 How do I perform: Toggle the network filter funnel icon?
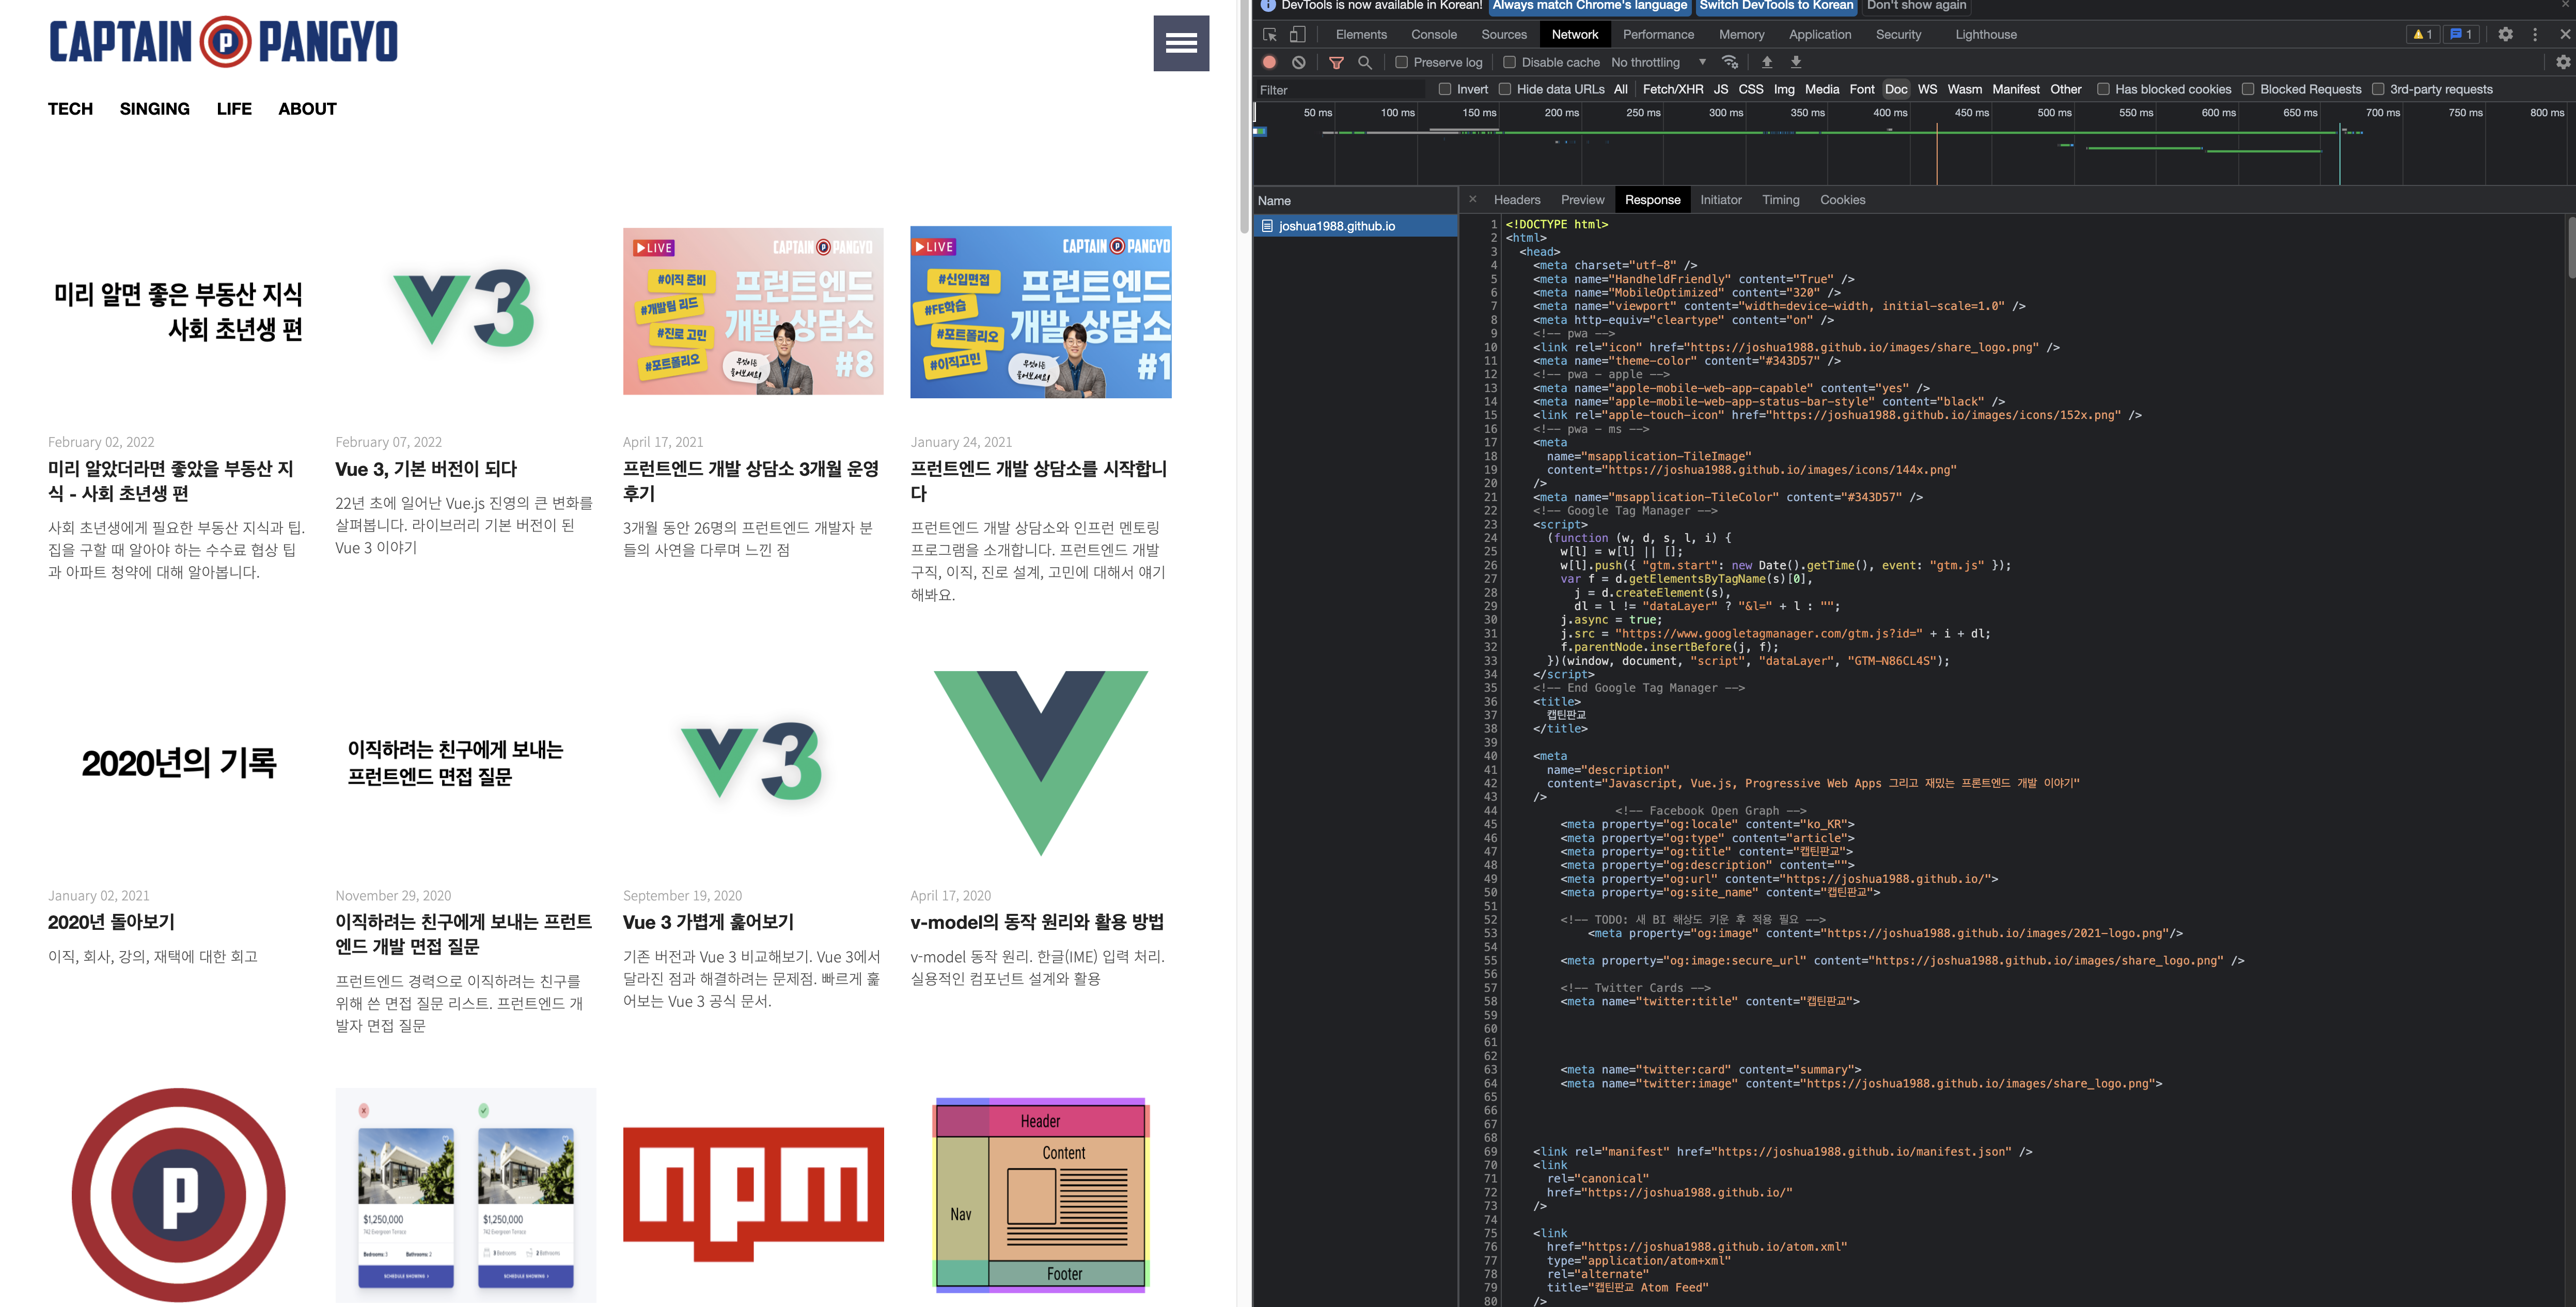[x=1336, y=62]
